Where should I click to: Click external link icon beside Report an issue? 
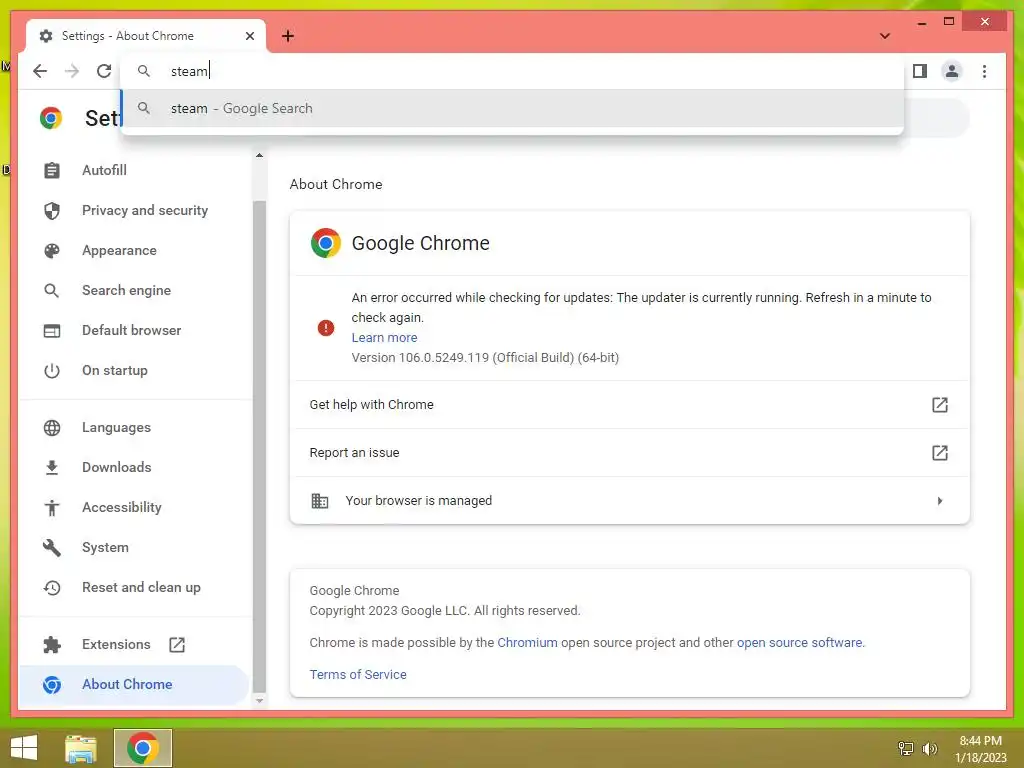pos(939,453)
